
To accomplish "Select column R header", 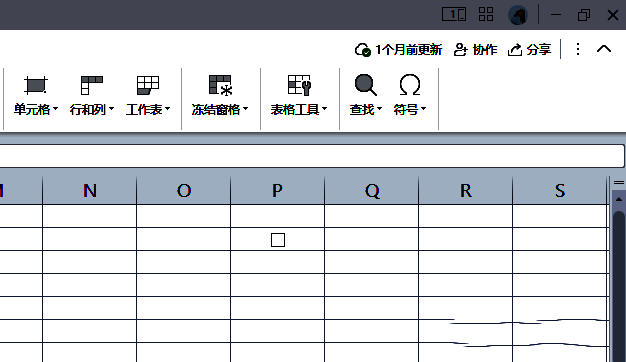I will pos(466,191).
